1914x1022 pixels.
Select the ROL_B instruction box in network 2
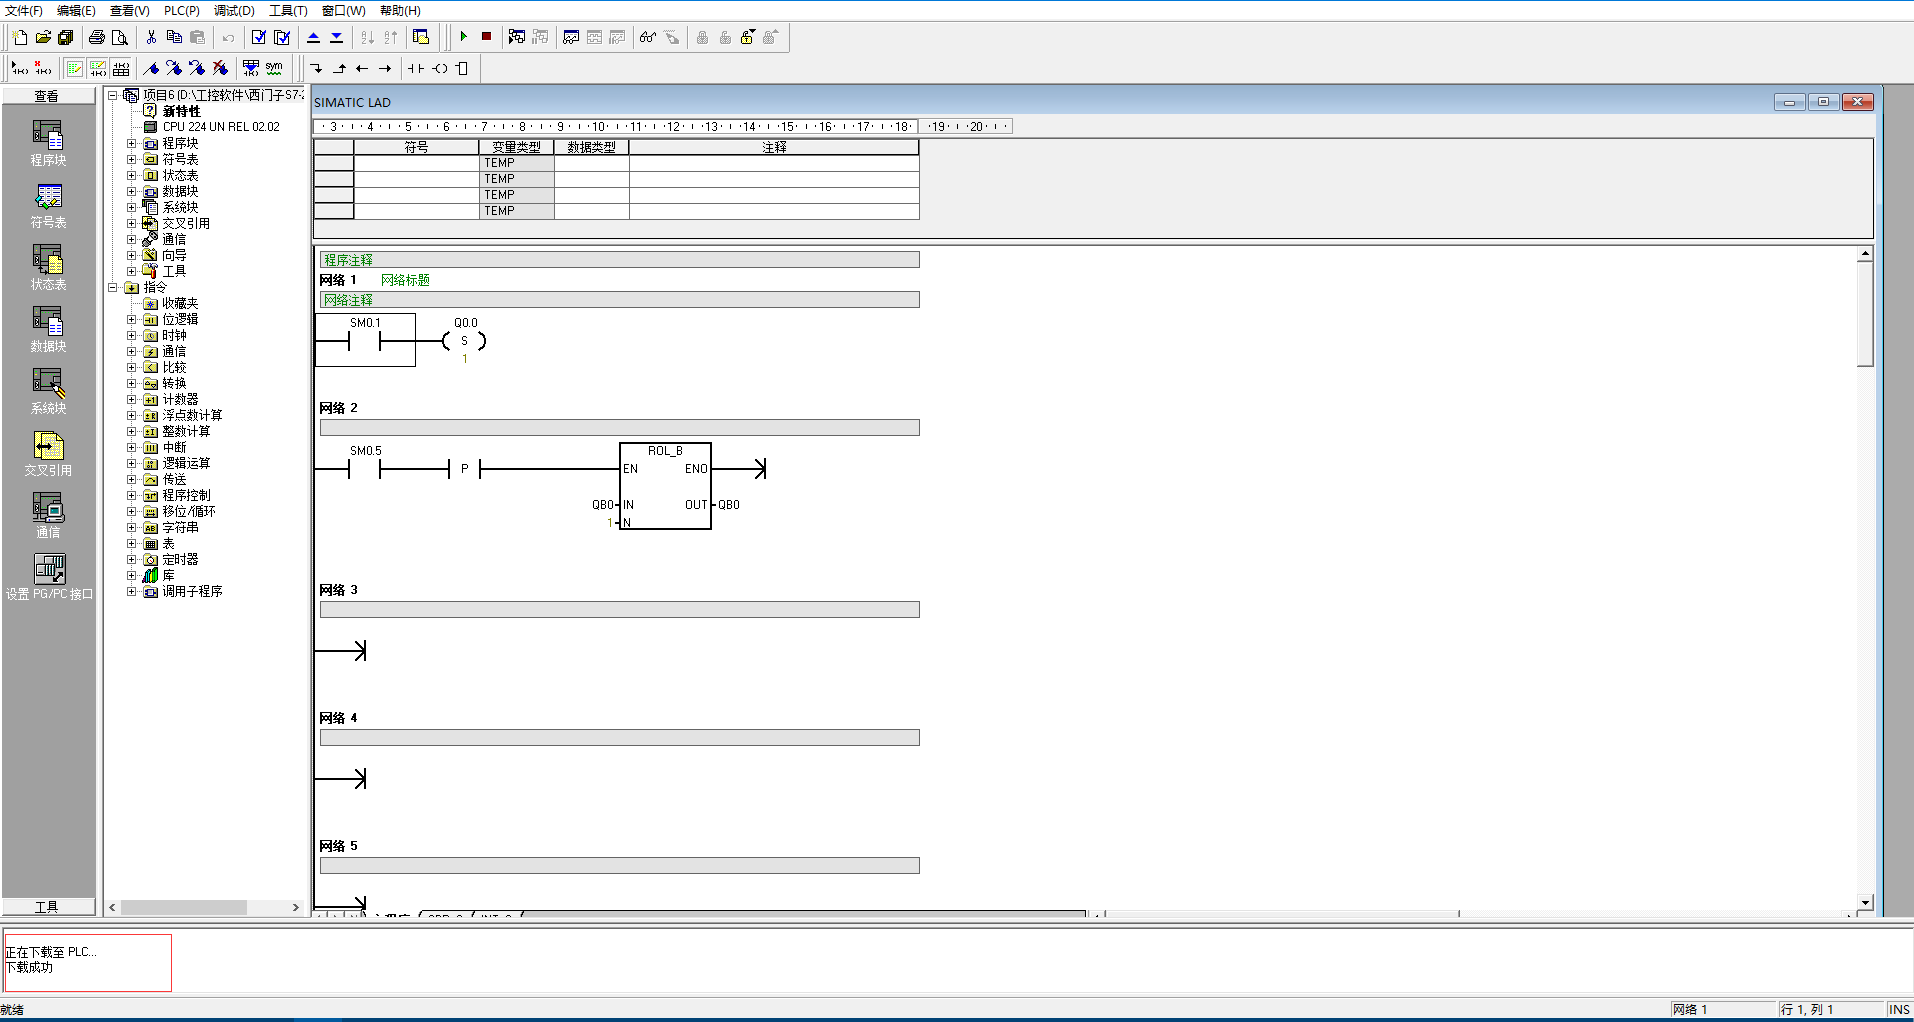coord(665,486)
